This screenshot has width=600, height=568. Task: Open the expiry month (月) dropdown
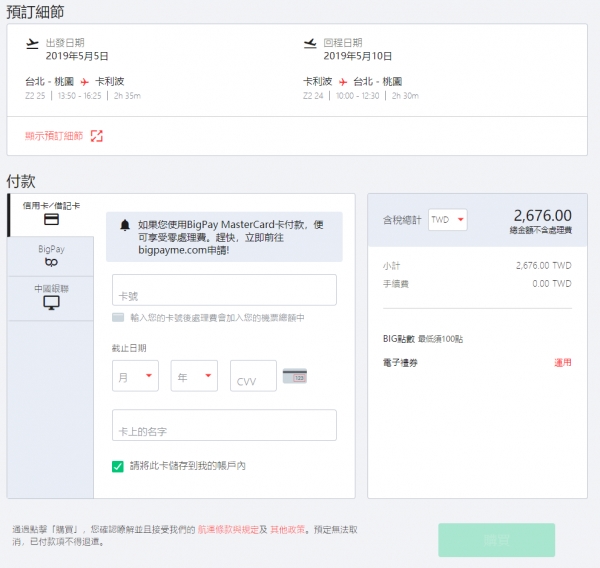tap(136, 376)
